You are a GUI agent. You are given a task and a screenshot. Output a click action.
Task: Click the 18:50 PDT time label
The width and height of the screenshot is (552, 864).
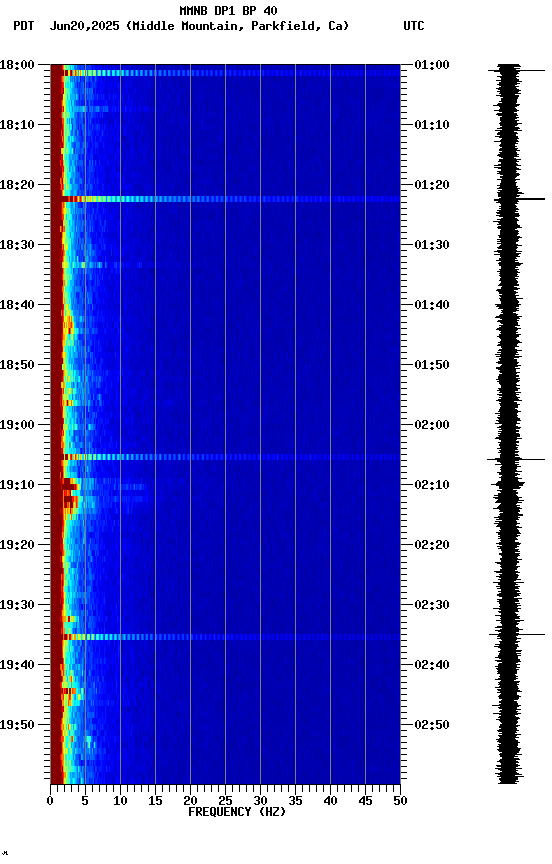click(x=17, y=365)
